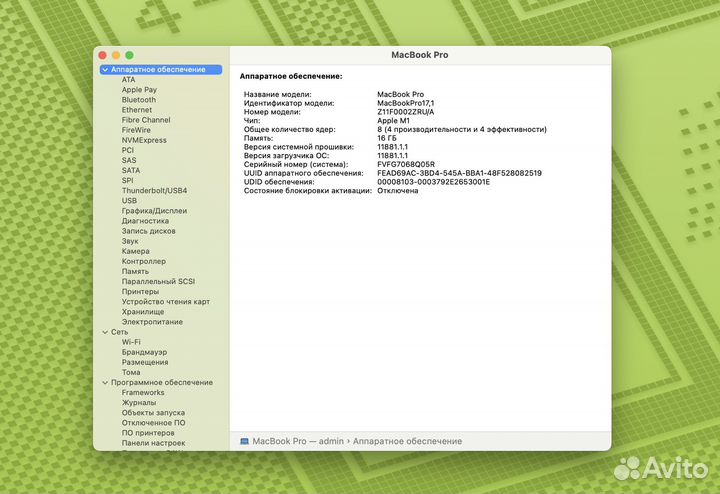Image resolution: width=720 pixels, height=494 pixels.
Task: Select SAS in the sidebar
Action: (x=129, y=161)
